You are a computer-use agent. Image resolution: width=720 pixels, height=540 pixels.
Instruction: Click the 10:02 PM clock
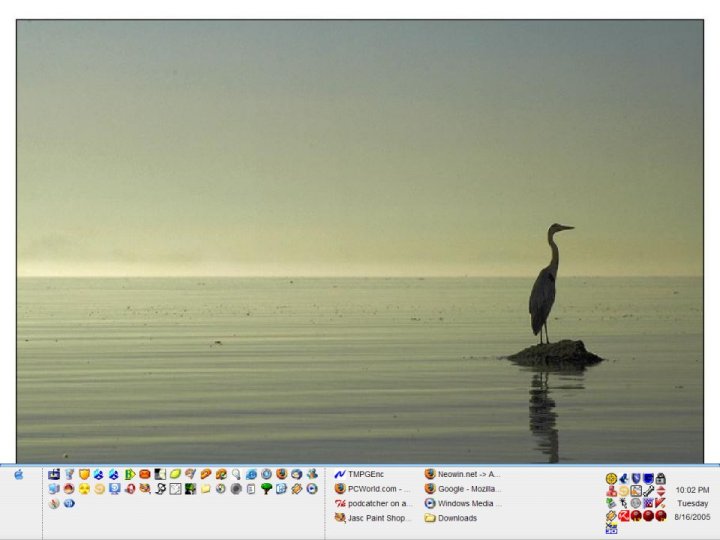coord(692,490)
